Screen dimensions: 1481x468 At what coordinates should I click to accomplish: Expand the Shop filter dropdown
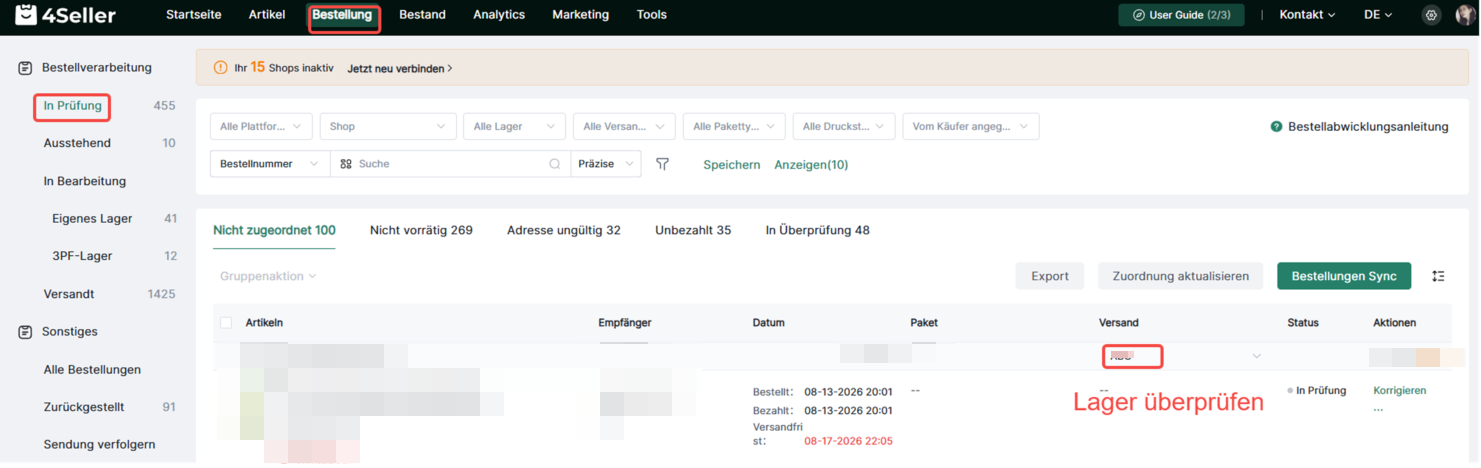[388, 127]
